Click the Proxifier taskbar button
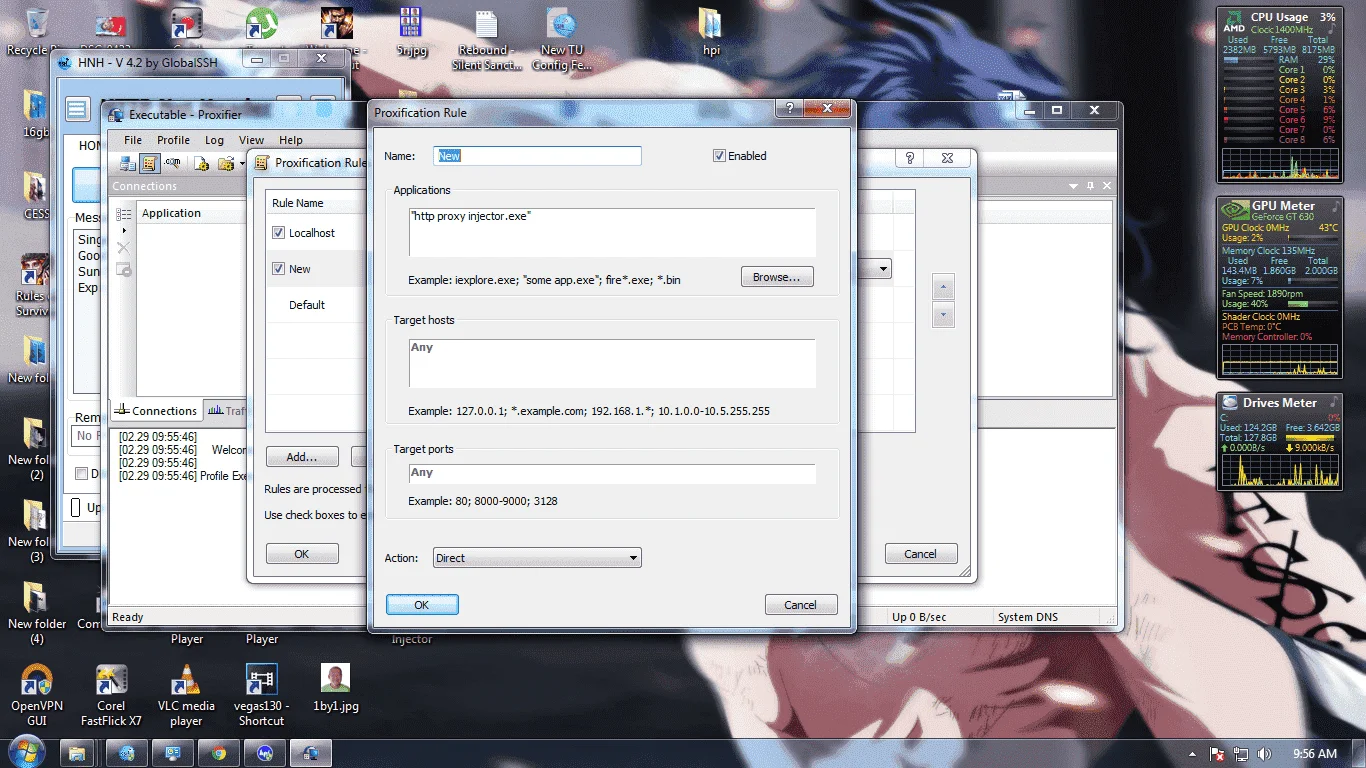 [x=310, y=753]
